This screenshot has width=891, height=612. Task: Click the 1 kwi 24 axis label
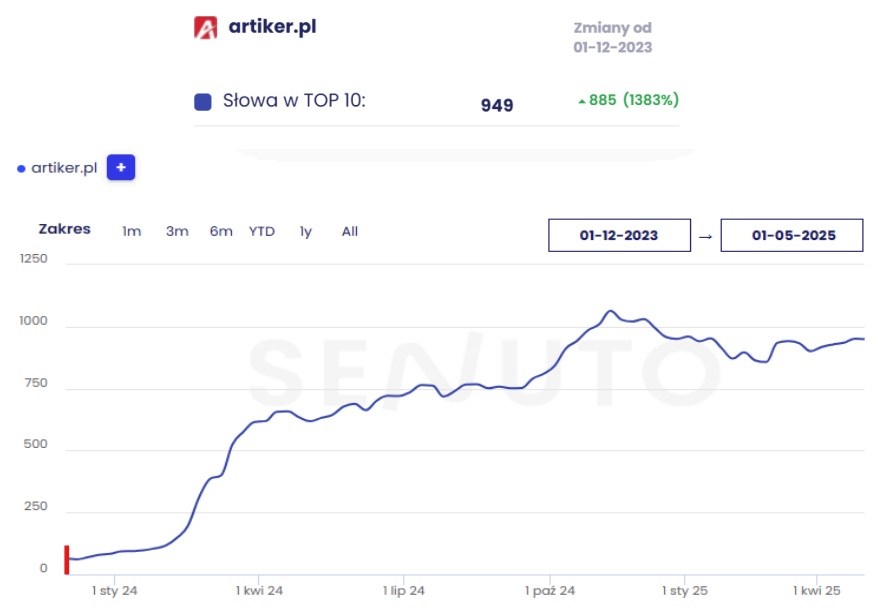point(259,591)
